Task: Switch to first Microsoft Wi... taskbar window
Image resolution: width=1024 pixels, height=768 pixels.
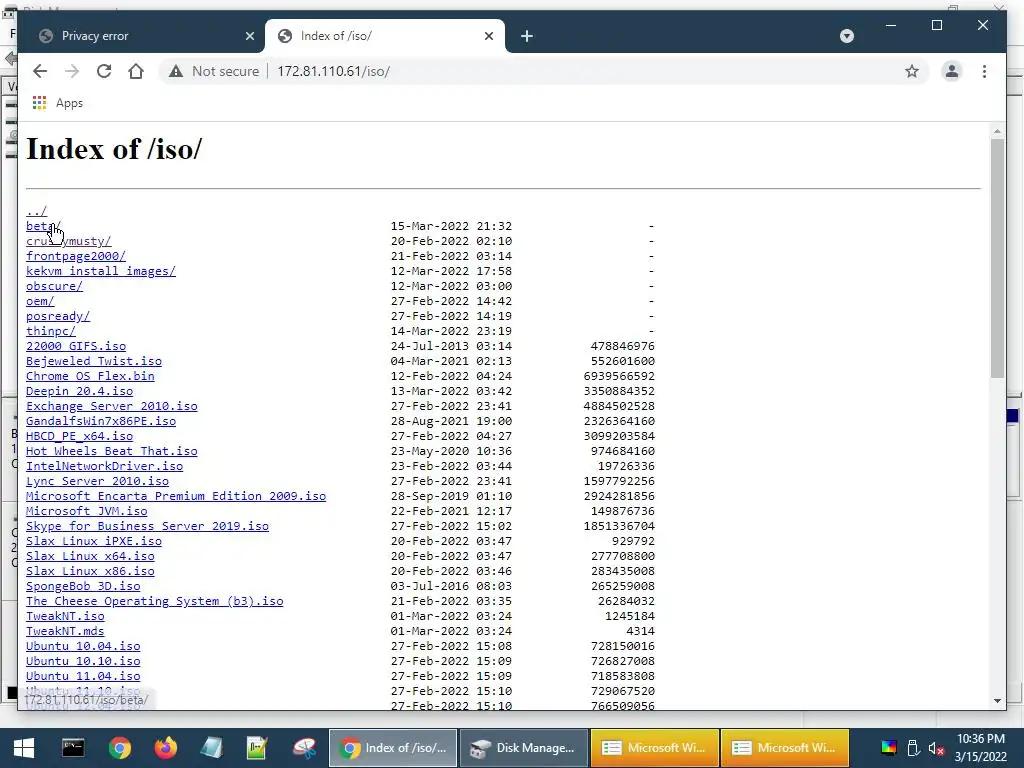Action: [654, 748]
